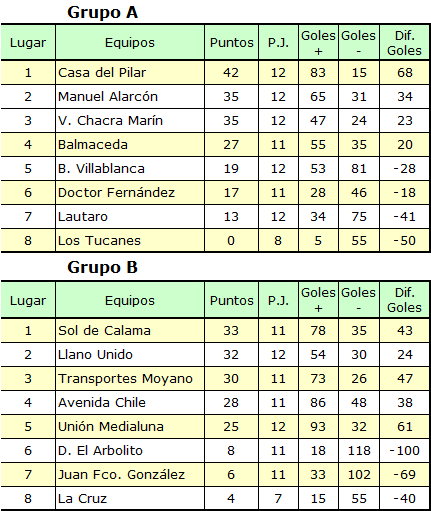Click Puntos header in Grupo A table

[232, 42]
